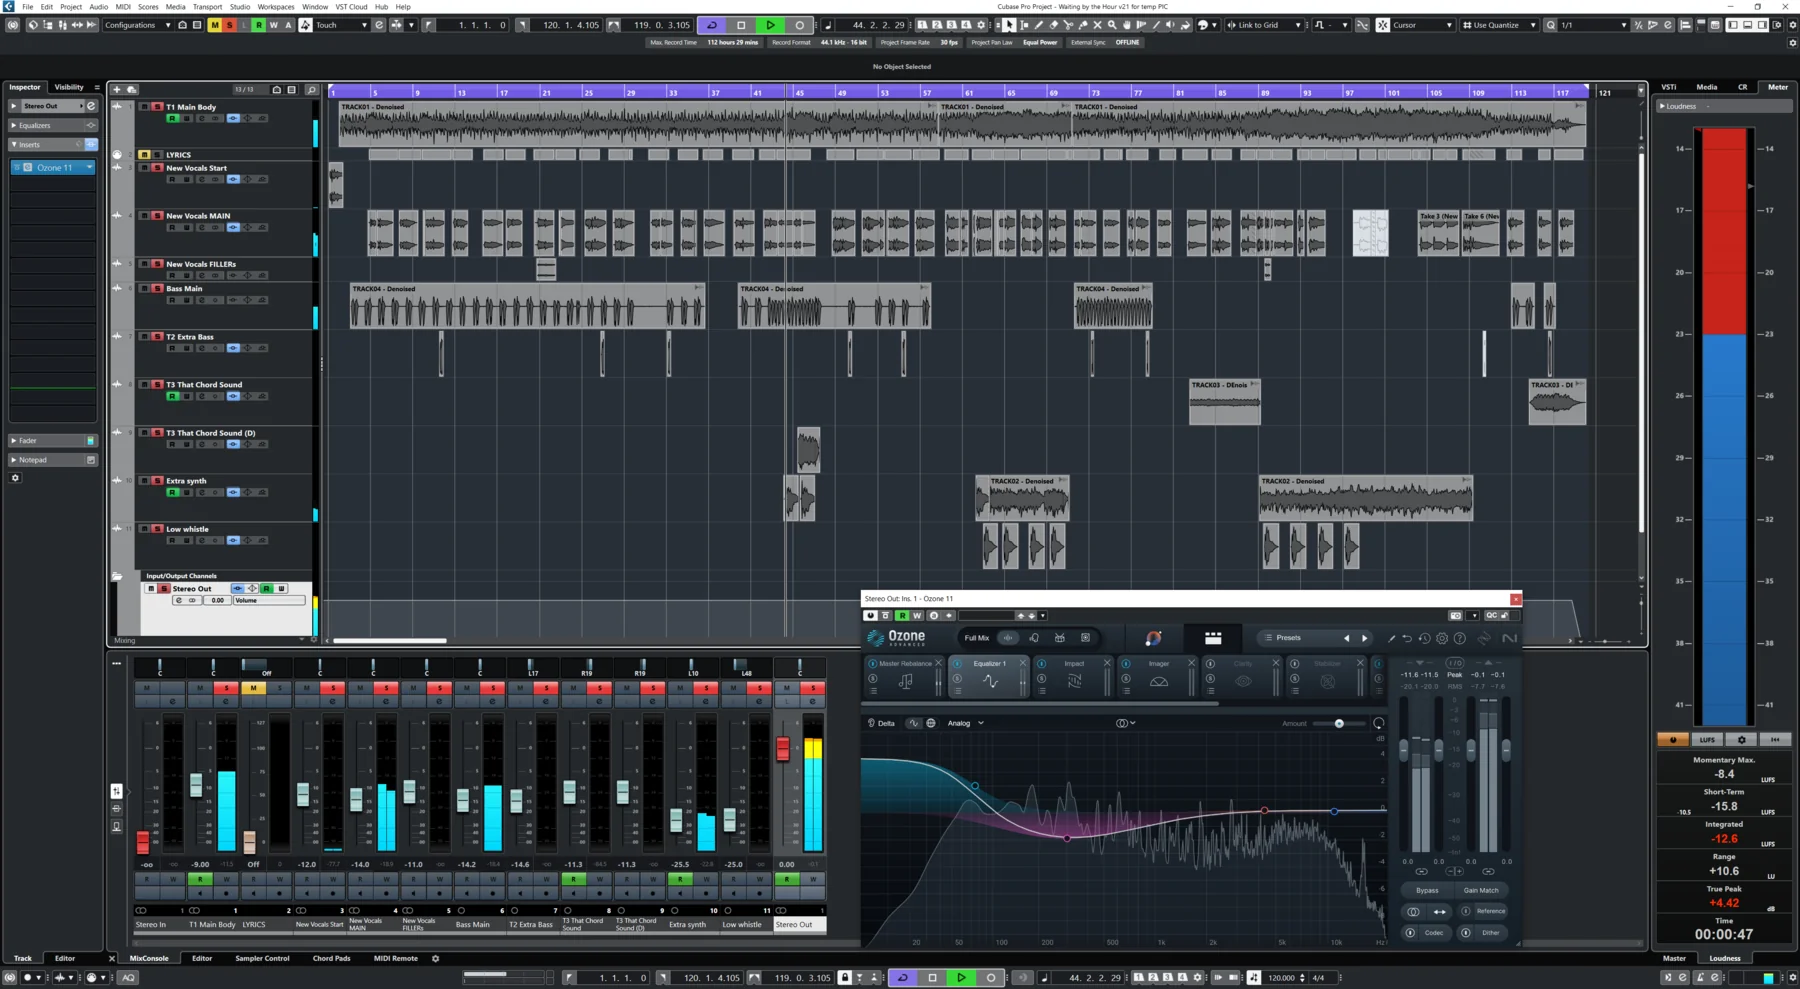Select the Erase tool
1800x989 pixels.
point(1054,25)
